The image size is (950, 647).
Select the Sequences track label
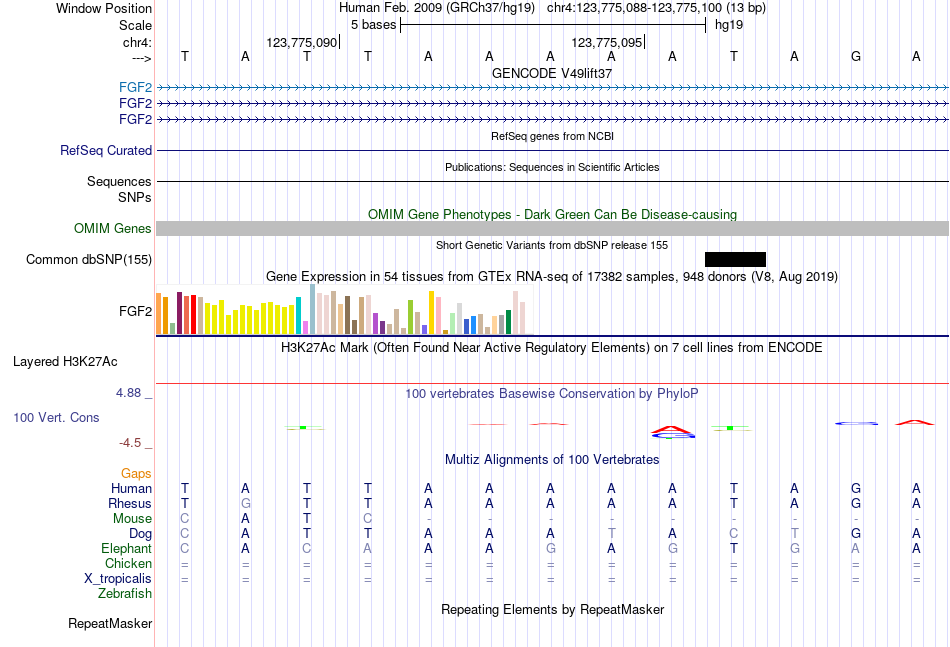tap(119, 181)
